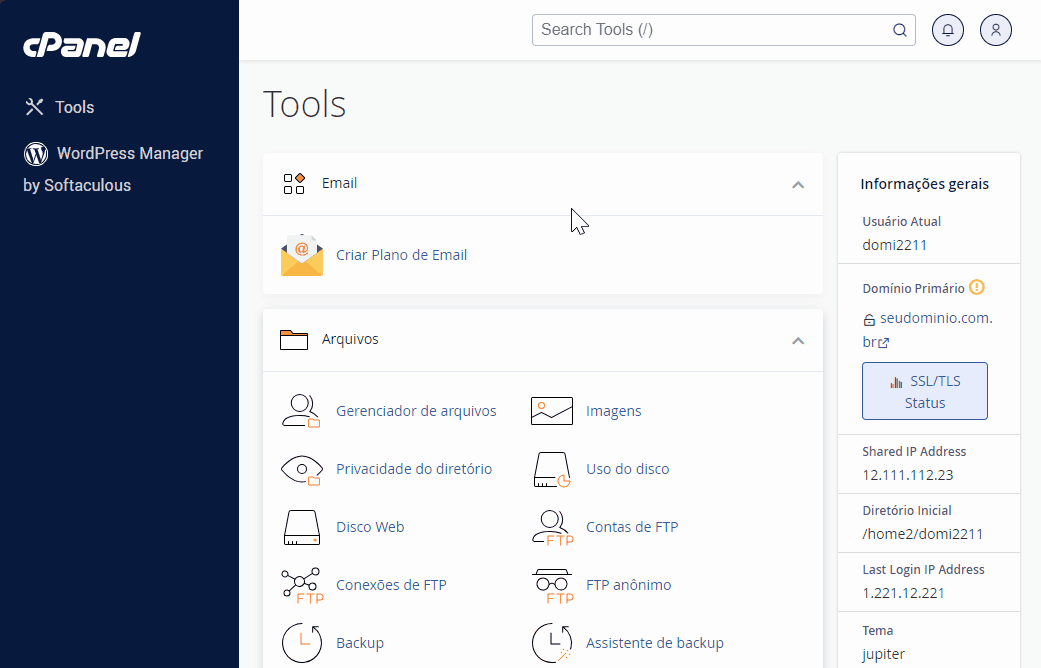Click the Disco Web drive icon

point(301,528)
